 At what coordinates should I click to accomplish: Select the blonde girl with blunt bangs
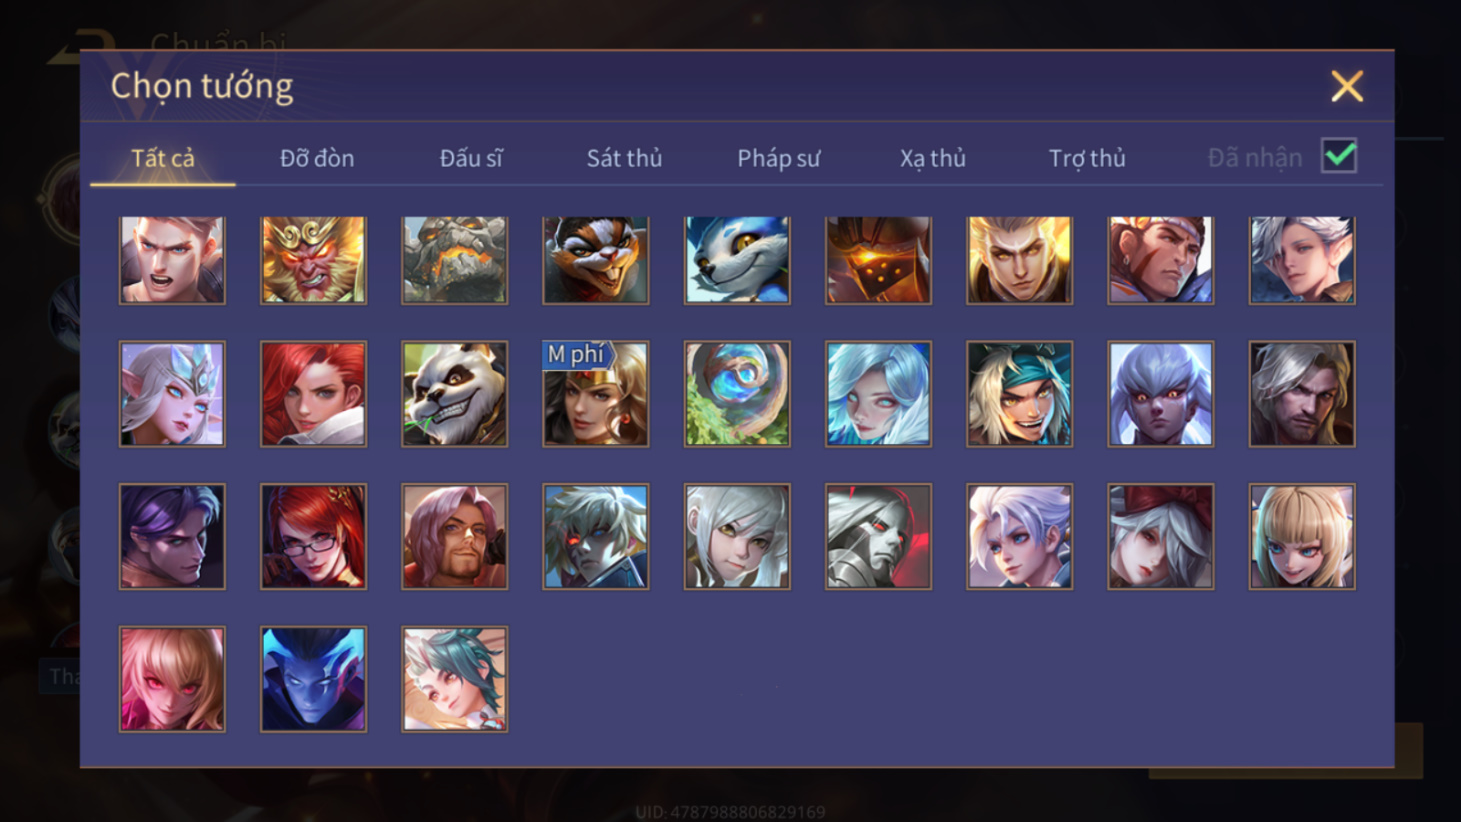(x=1302, y=537)
